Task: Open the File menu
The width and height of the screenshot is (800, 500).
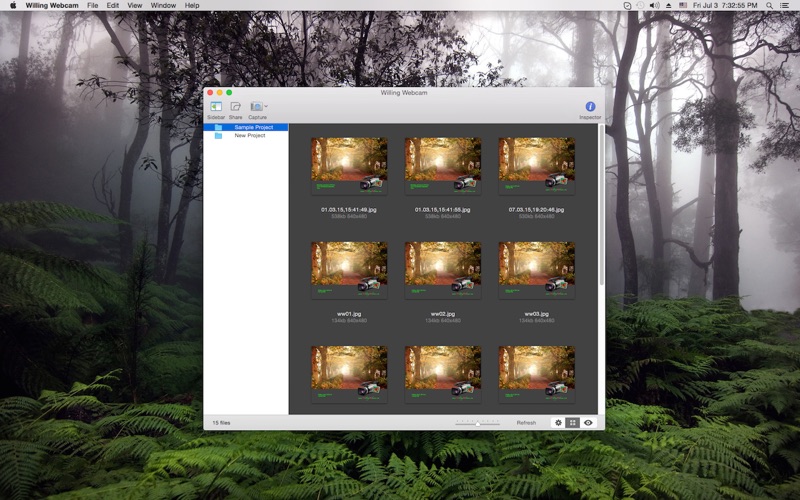Action: pyautogui.click(x=92, y=5)
